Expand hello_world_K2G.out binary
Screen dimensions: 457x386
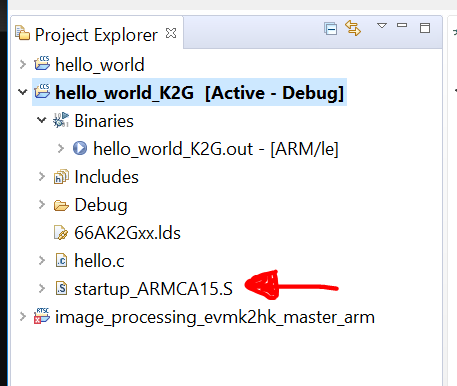(61, 148)
